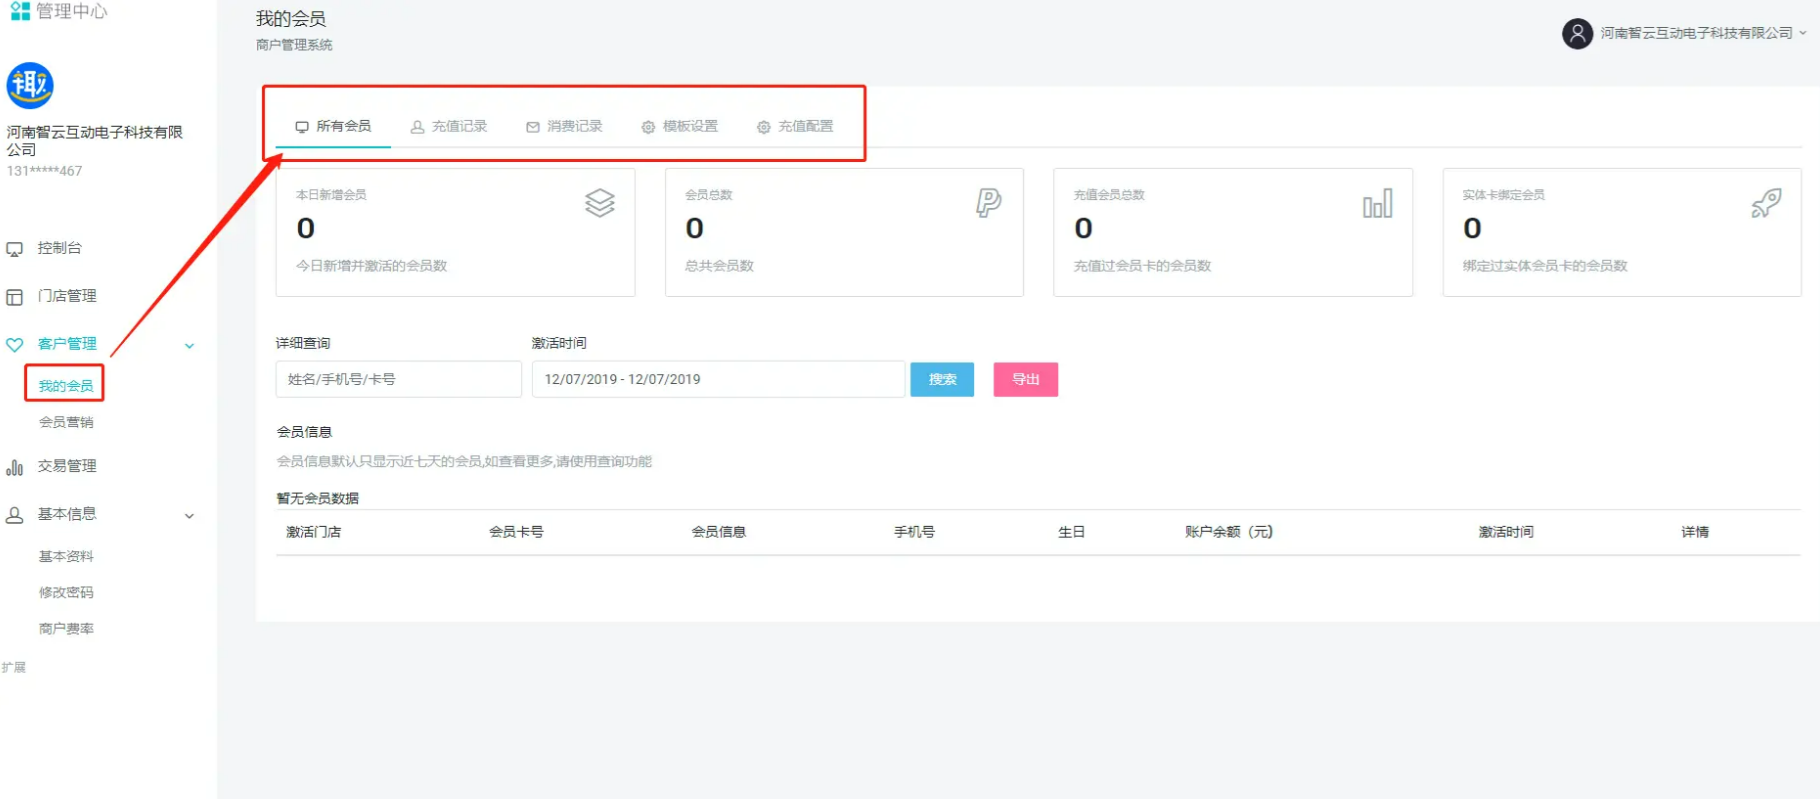This screenshot has height=799, width=1820.
Task: Open 基本资料 submenu item
Action: 66,556
